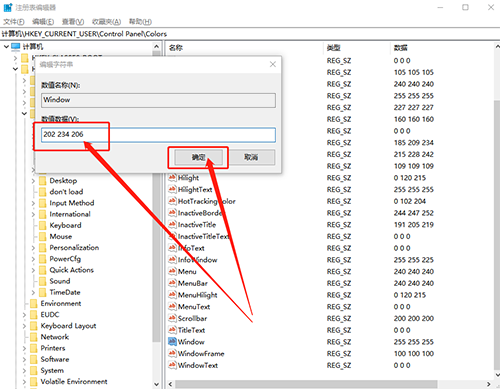Click the Window string value icon
The image size is (500, 389).
click(172, 341)
